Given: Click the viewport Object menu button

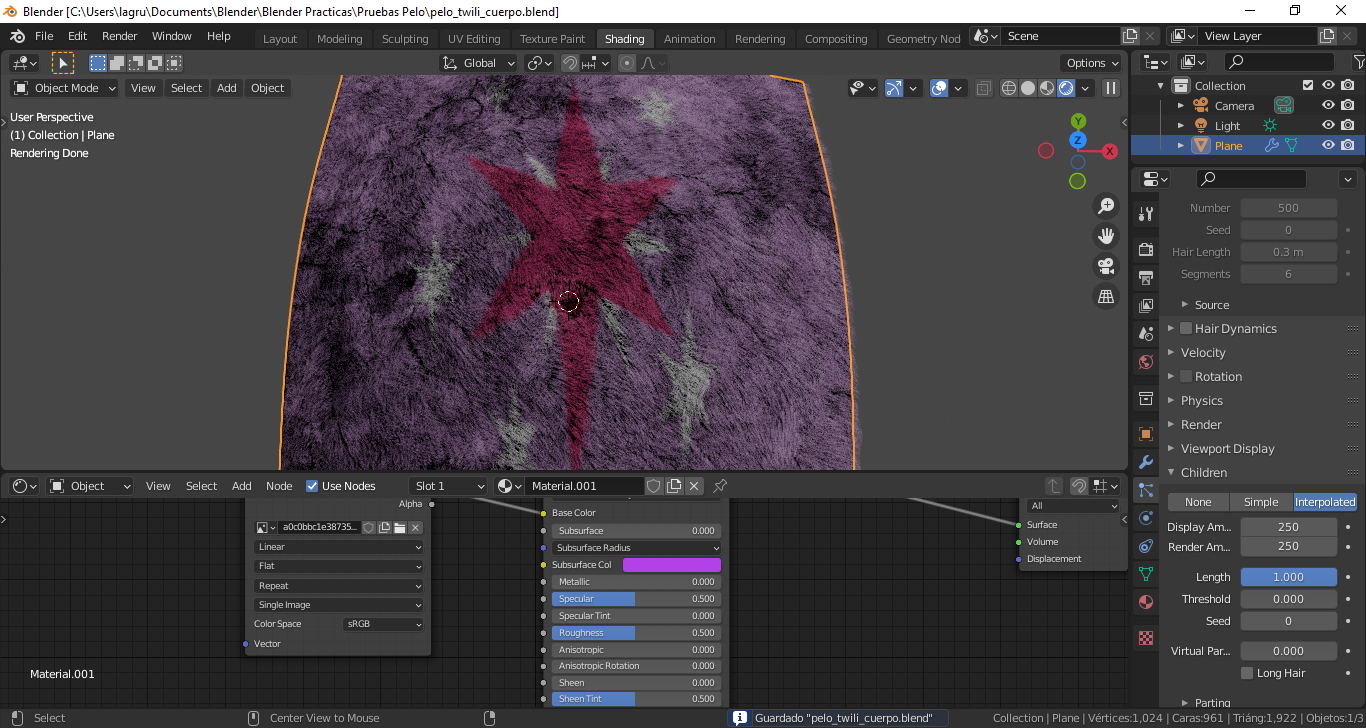Looking at the screenshot, I should coord(267,88).
